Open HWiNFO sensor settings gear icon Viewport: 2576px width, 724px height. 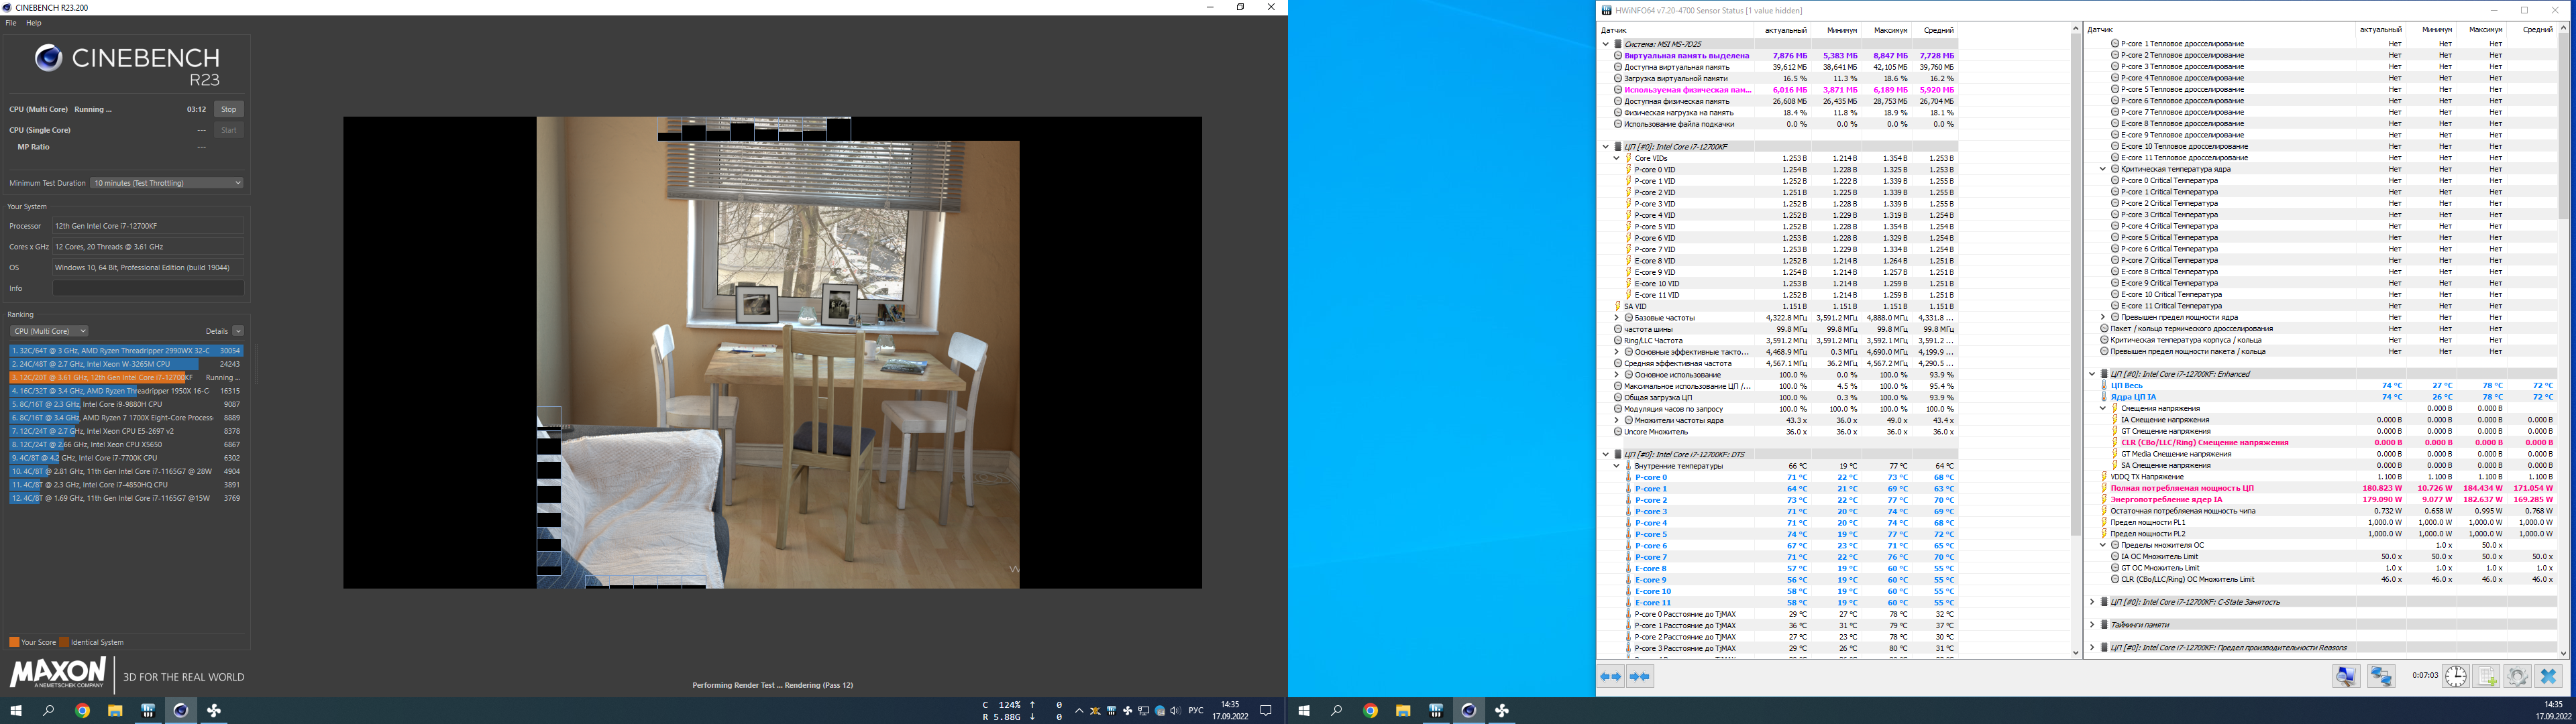click(2517, 677)
